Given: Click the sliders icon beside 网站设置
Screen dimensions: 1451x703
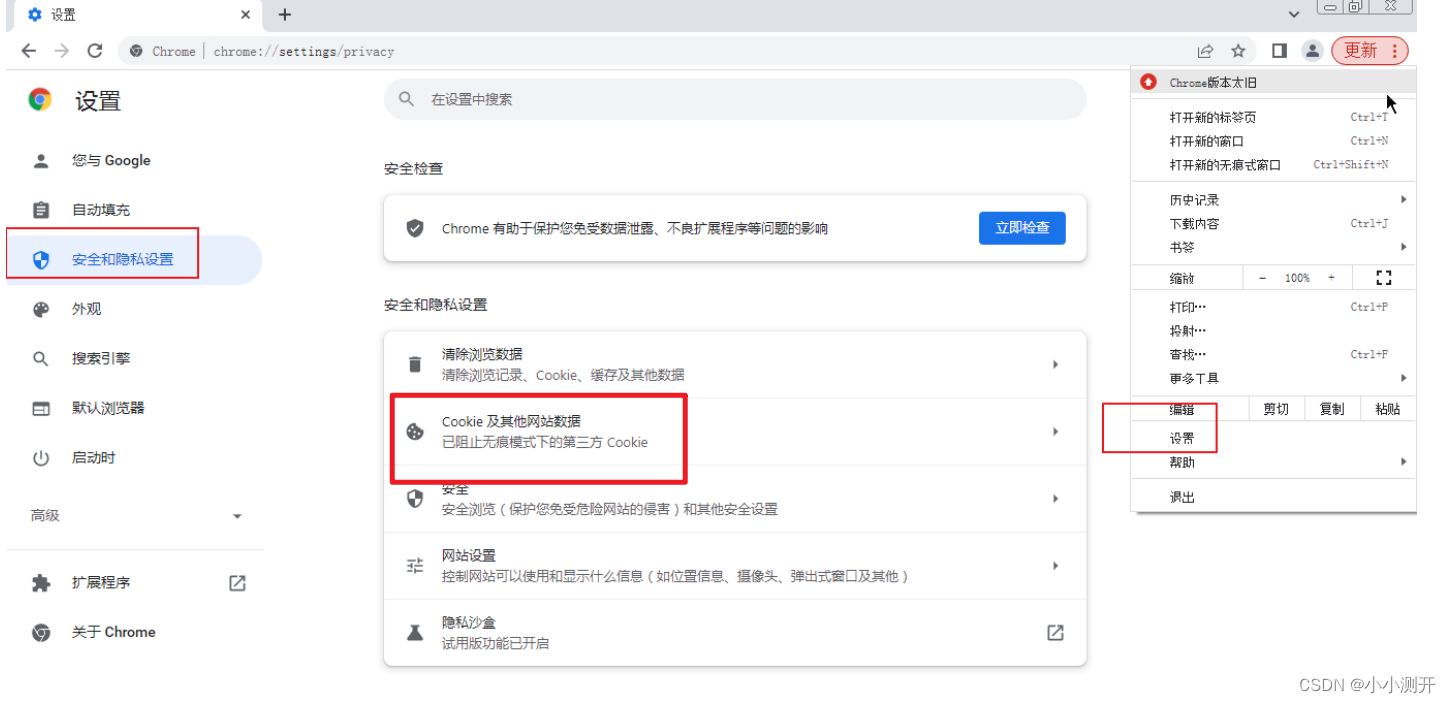Looking at the screenshot, I should (x=415, y=566).
